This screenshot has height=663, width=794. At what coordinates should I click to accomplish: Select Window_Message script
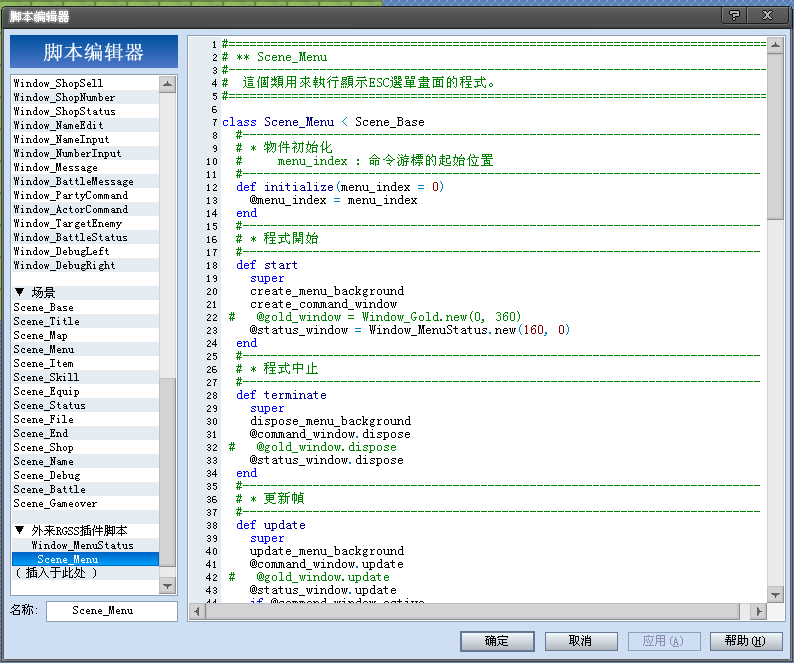click(x=85, y=167)
